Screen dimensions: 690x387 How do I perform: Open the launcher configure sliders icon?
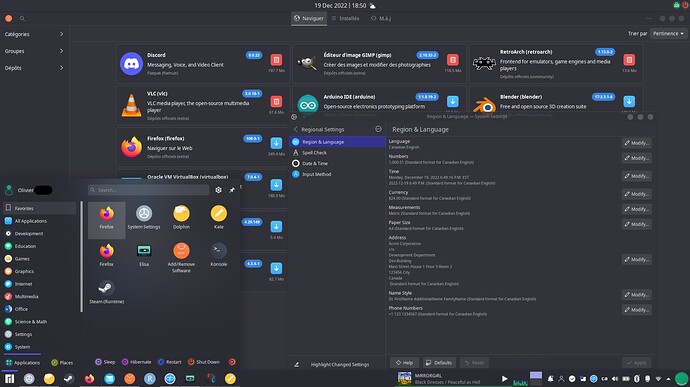(x=218, y=190)
